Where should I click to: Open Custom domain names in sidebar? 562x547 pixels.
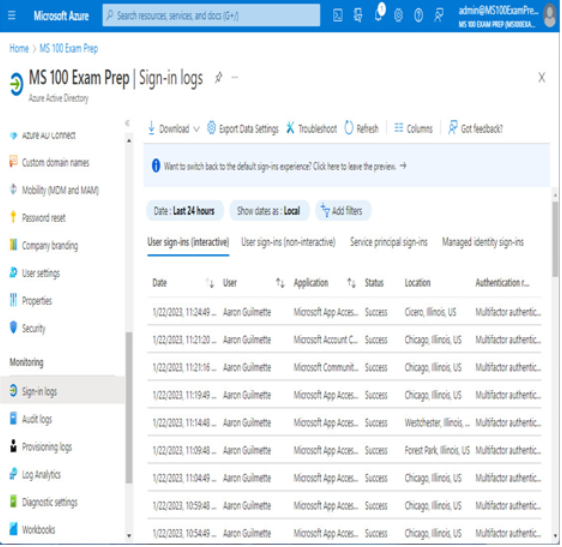[56, 163]
